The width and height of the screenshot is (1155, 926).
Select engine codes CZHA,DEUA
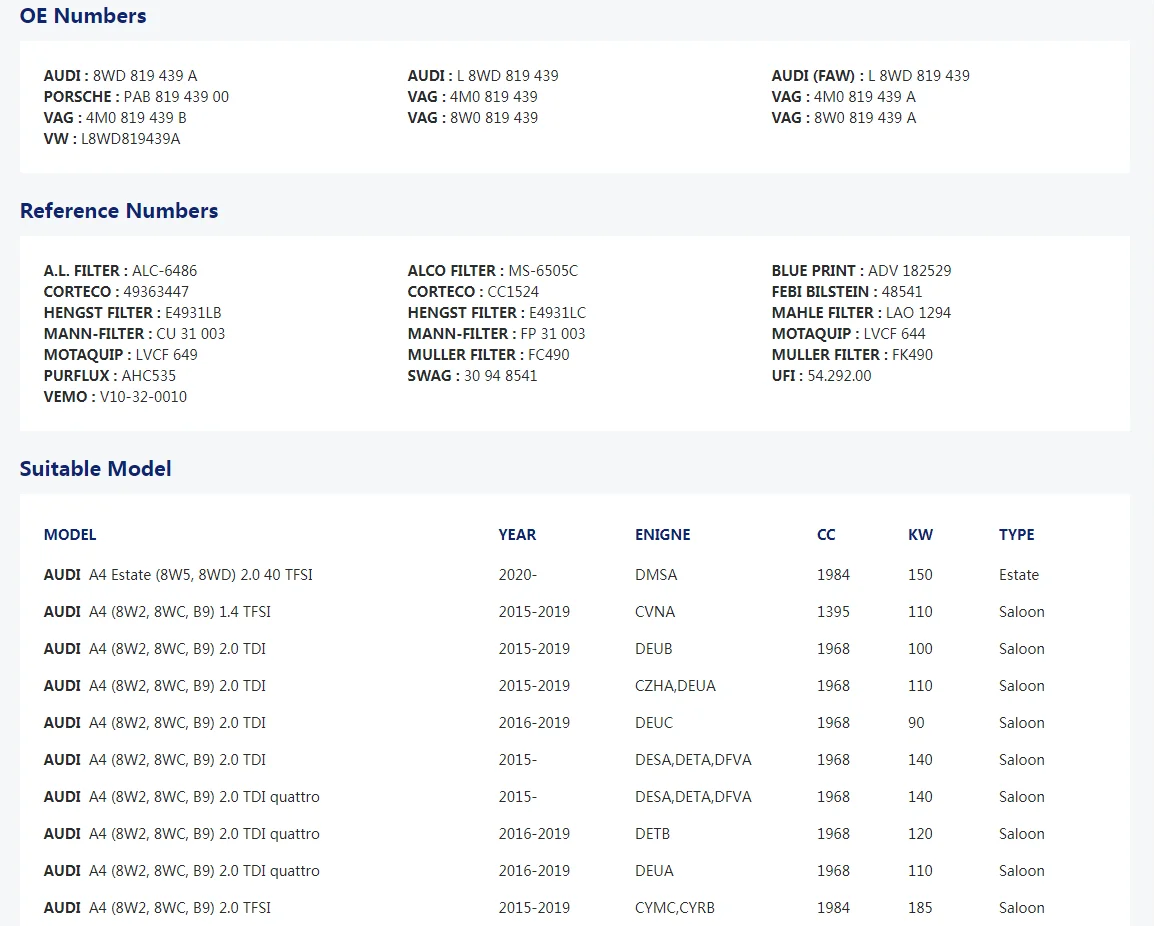(675, 686)
